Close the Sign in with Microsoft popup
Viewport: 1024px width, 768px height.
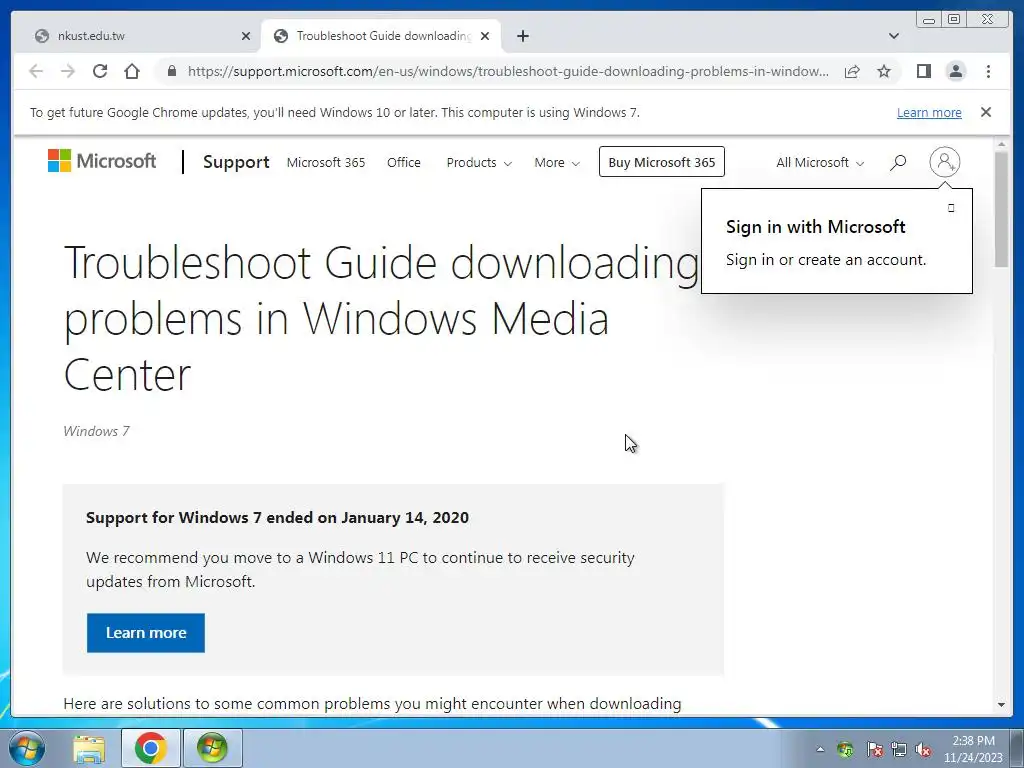pos(951,208)
